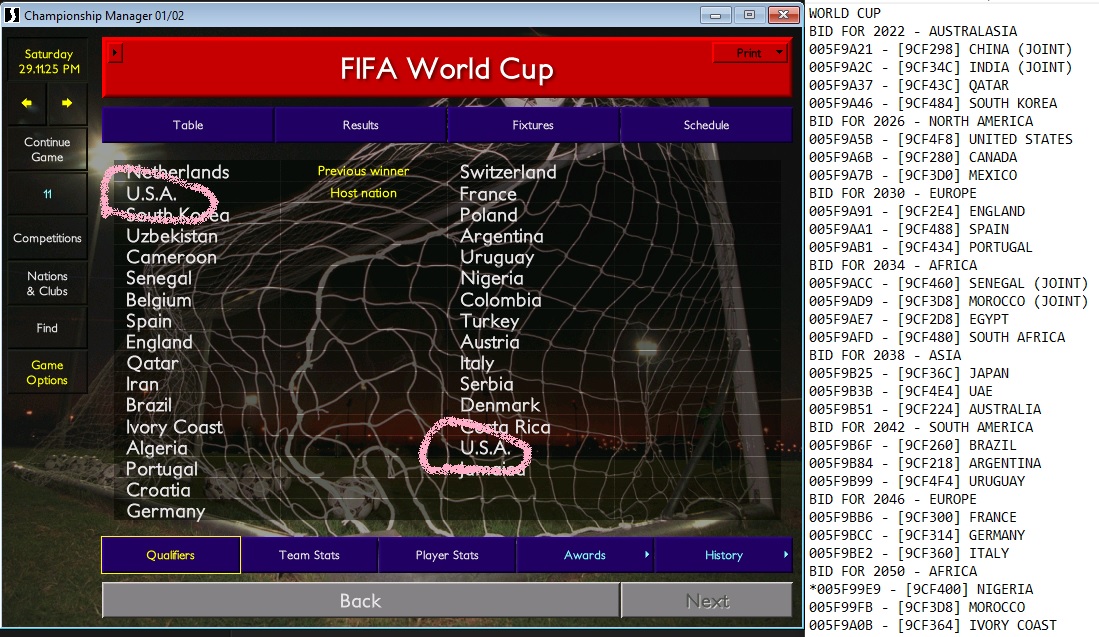Screen dimensions: 1099x637
Task: Click 'BID FOR 2030 - EUROPE' line in notes
Action: tap(892, 193)
